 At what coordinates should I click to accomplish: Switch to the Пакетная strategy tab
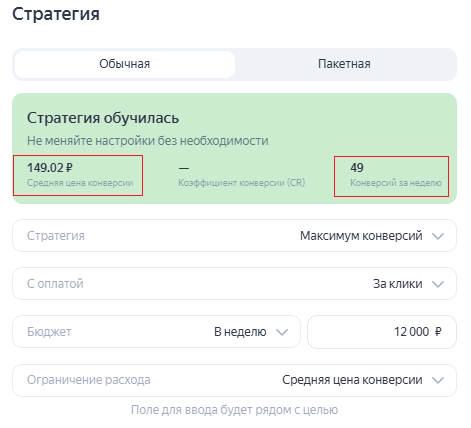344,64
